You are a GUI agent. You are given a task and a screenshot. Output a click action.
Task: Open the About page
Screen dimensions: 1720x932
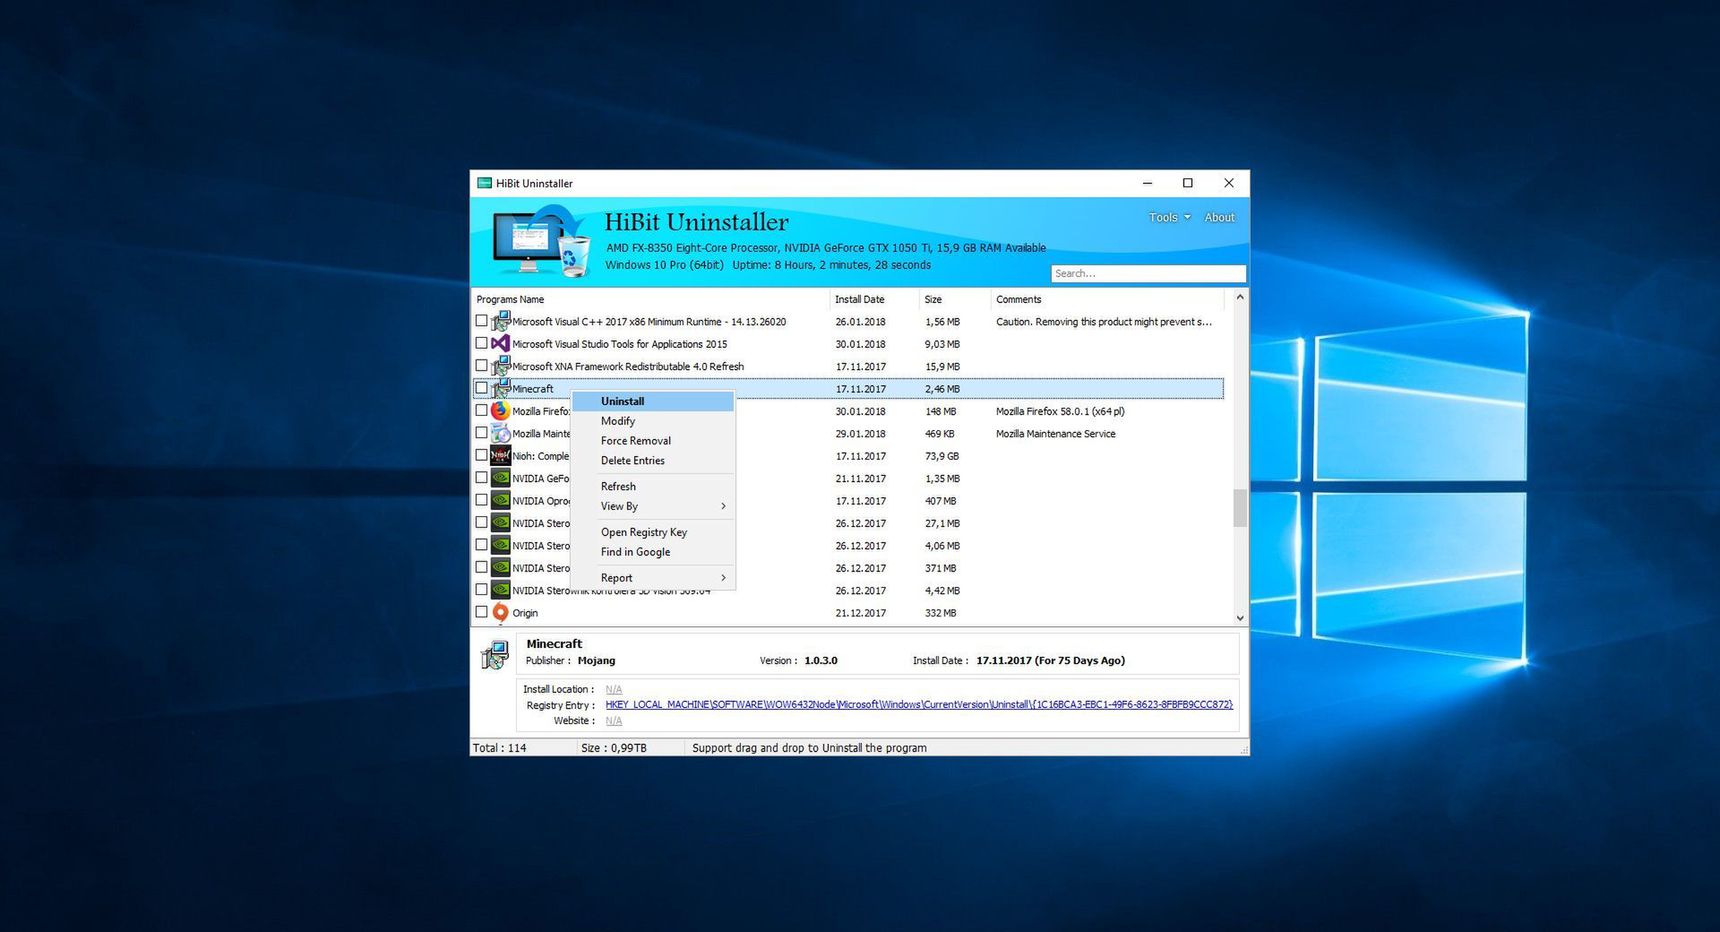pyautogui.click(x=1219, y=217)
